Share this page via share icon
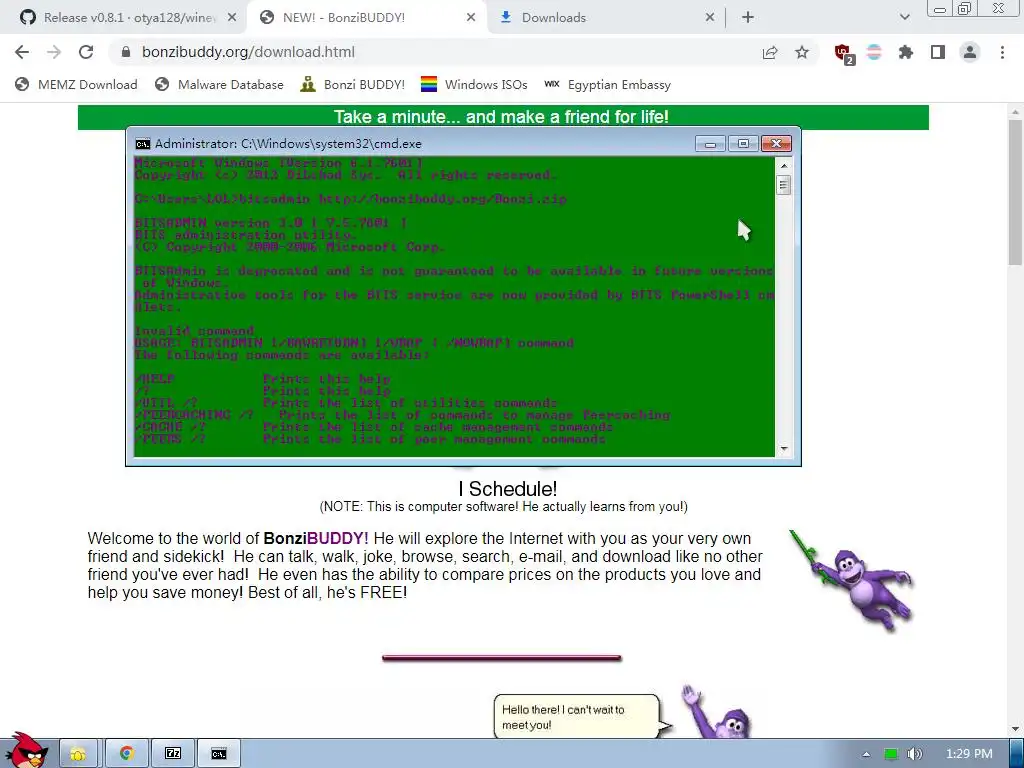 770,52
